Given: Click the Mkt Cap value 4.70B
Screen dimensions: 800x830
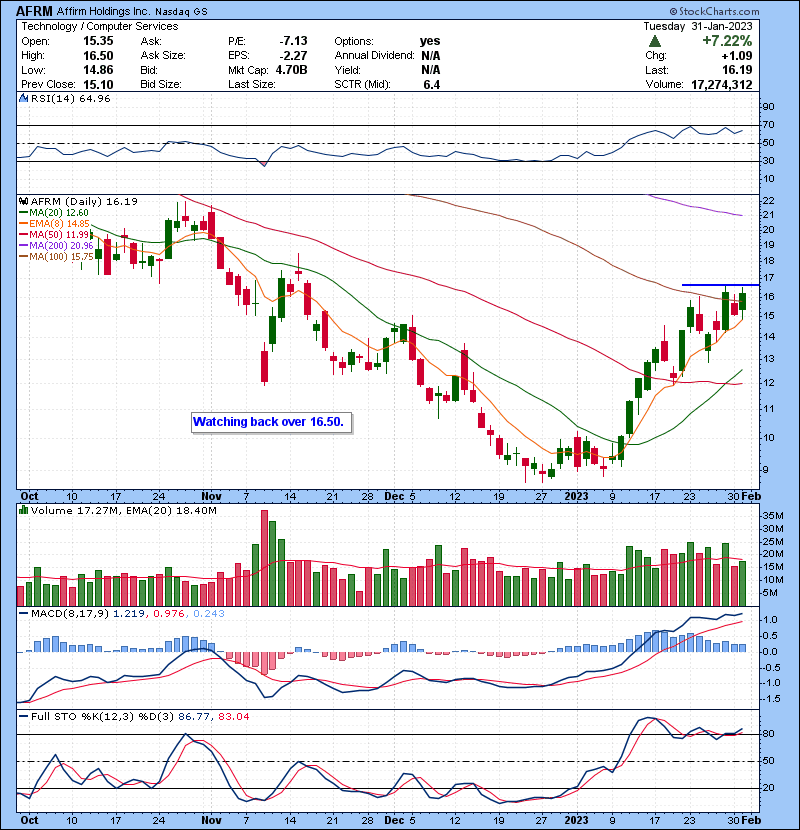Looking at the screenshot, I should (291, 70).
